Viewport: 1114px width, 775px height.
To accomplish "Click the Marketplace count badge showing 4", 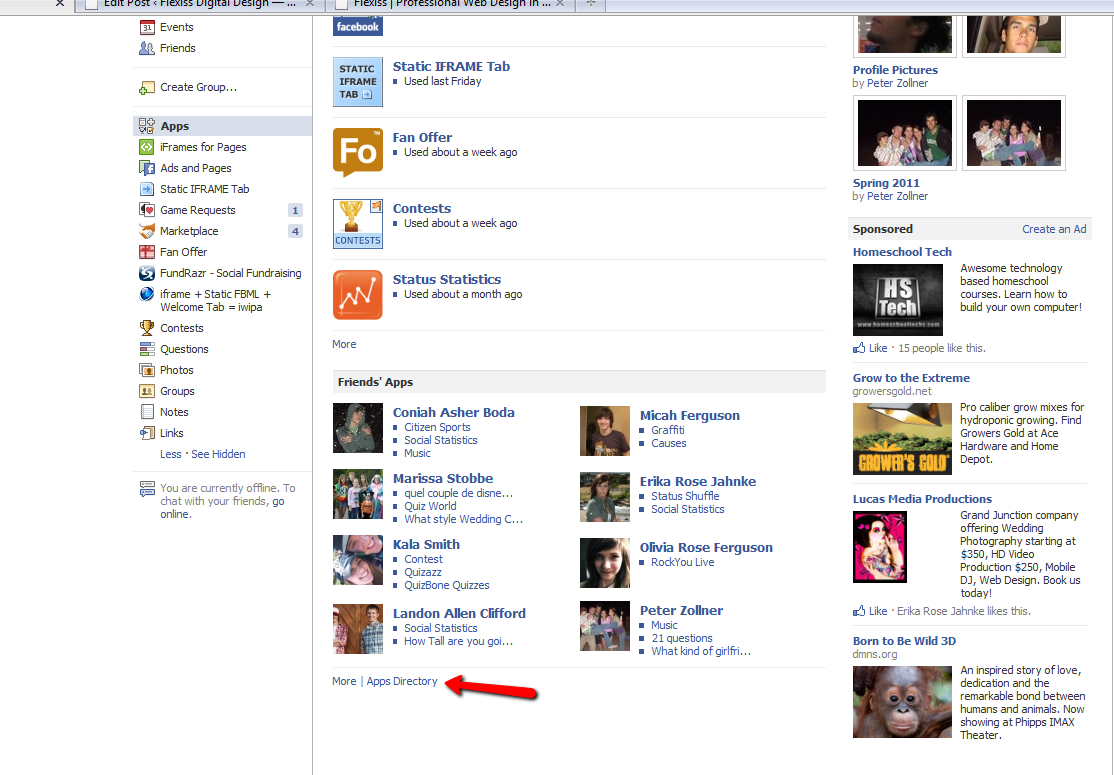I will click(296, 232).
